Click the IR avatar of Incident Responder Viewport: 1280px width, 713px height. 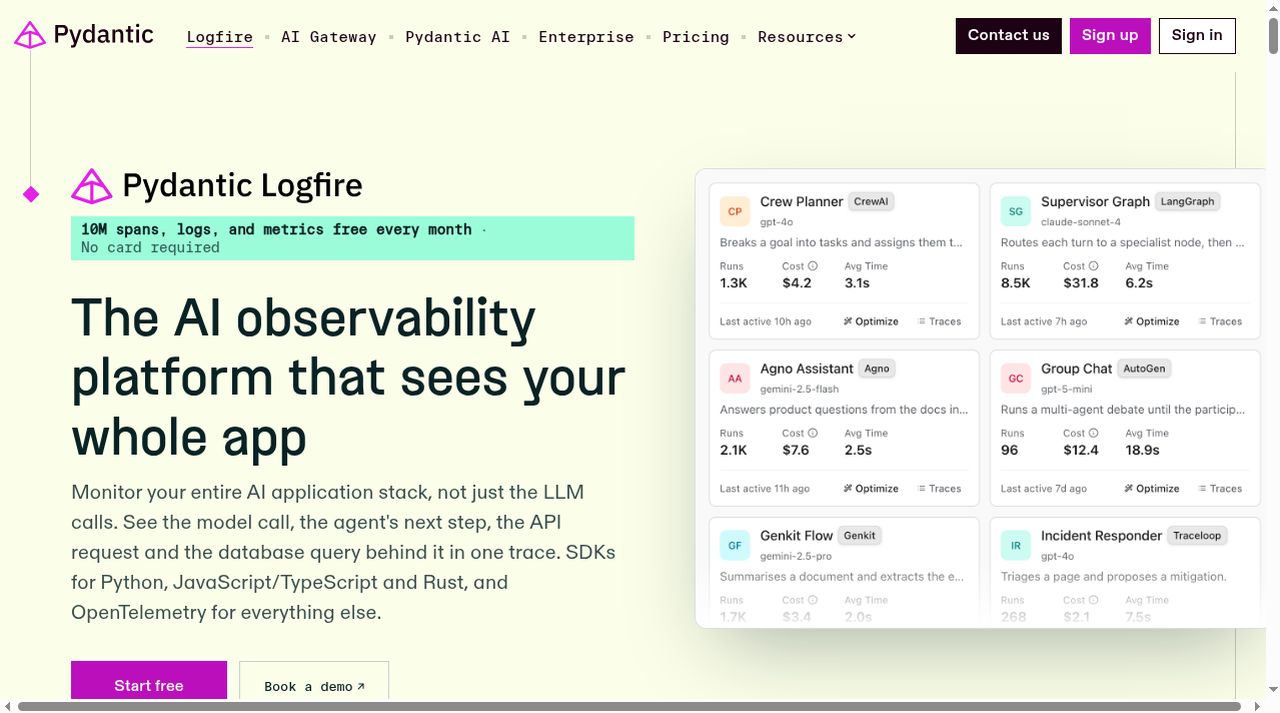tap(1016, 545)
